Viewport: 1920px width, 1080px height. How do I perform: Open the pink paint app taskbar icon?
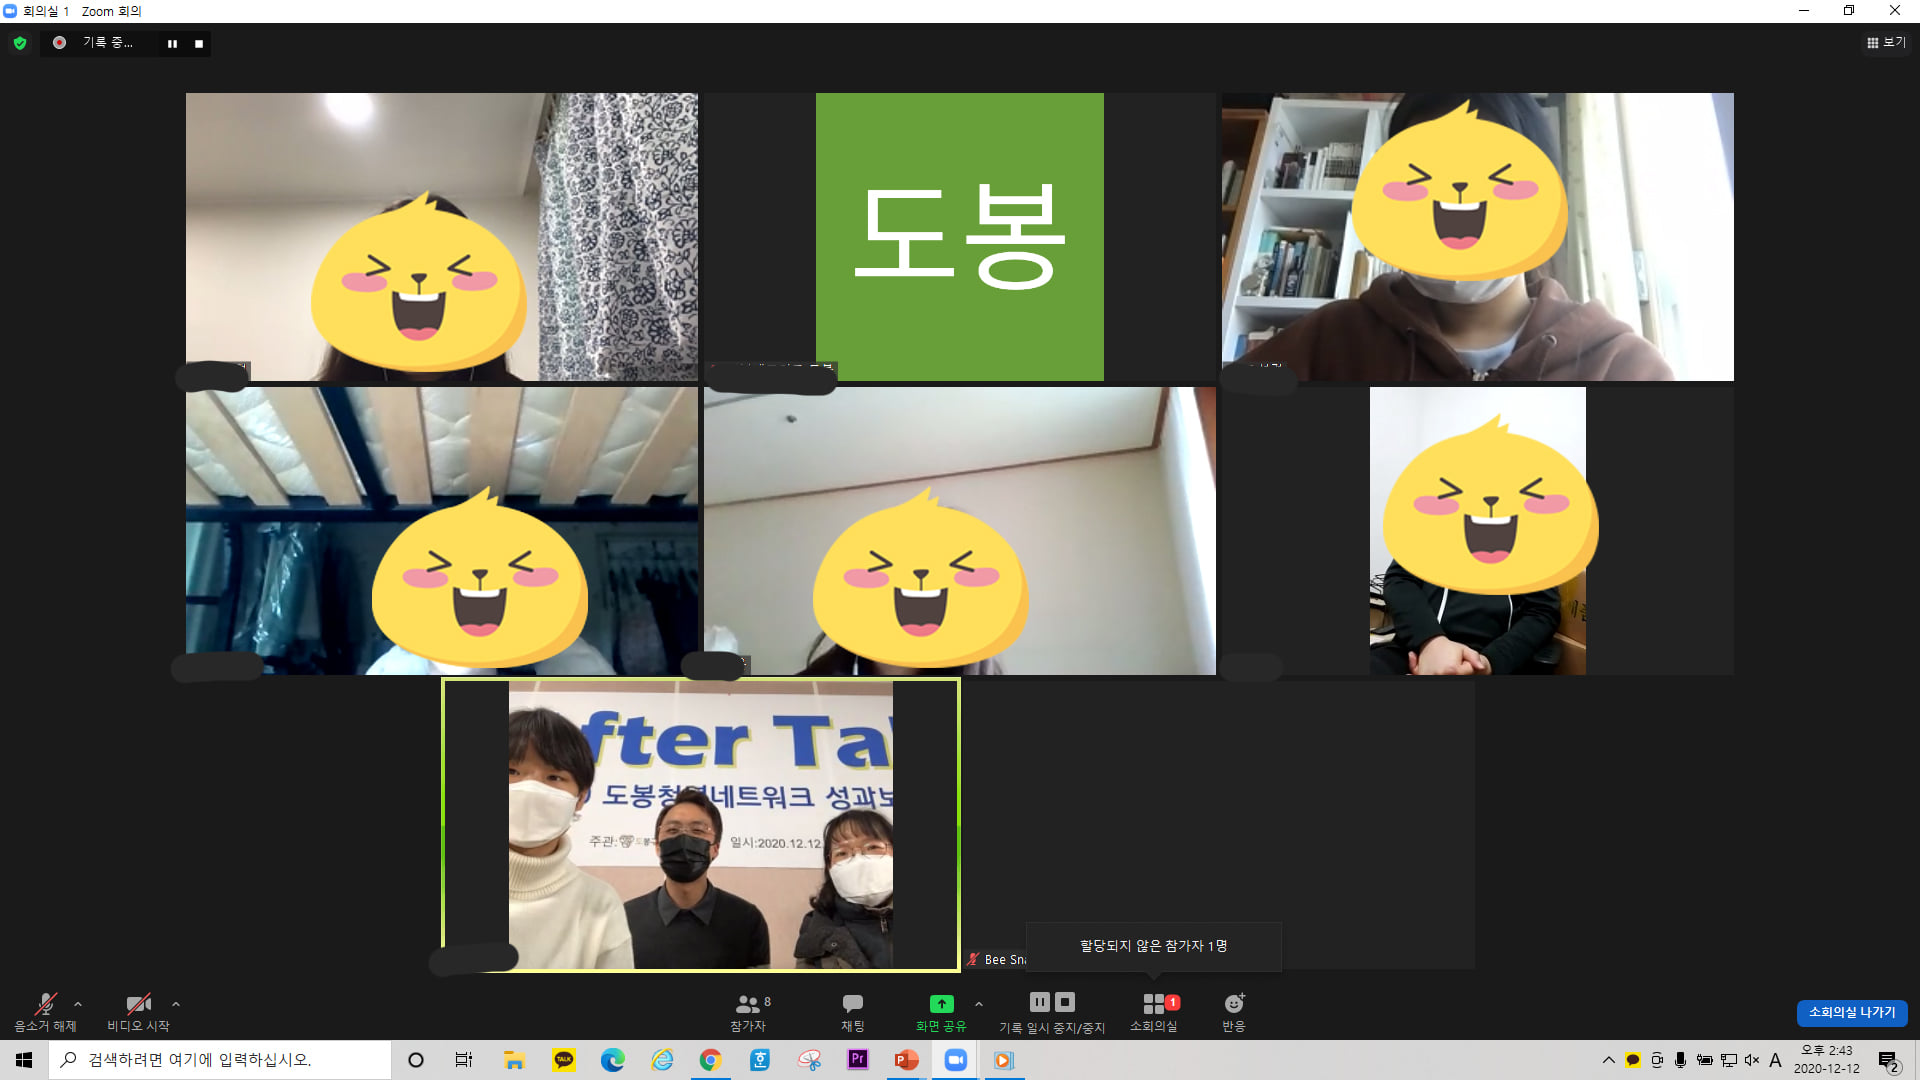point(809,1060)
